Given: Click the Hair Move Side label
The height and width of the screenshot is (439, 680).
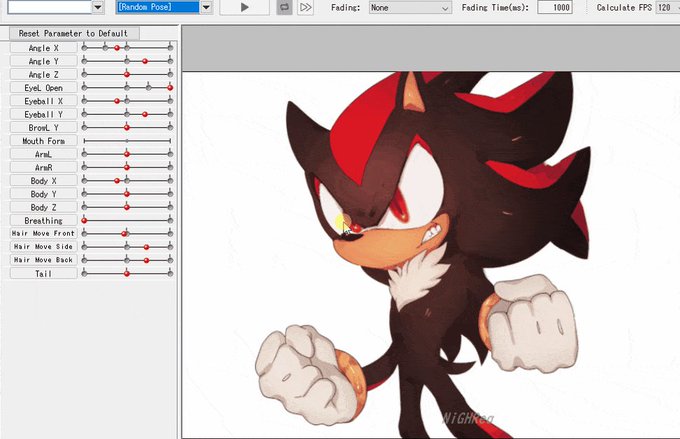Looking at the screenshot, I should (43, 246).
